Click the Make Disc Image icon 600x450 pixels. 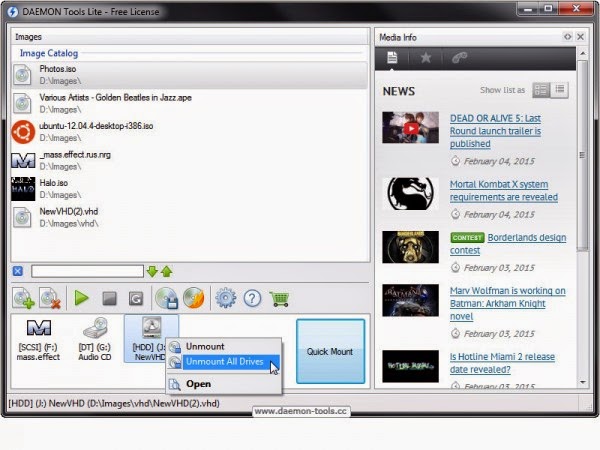coord(167,298)
